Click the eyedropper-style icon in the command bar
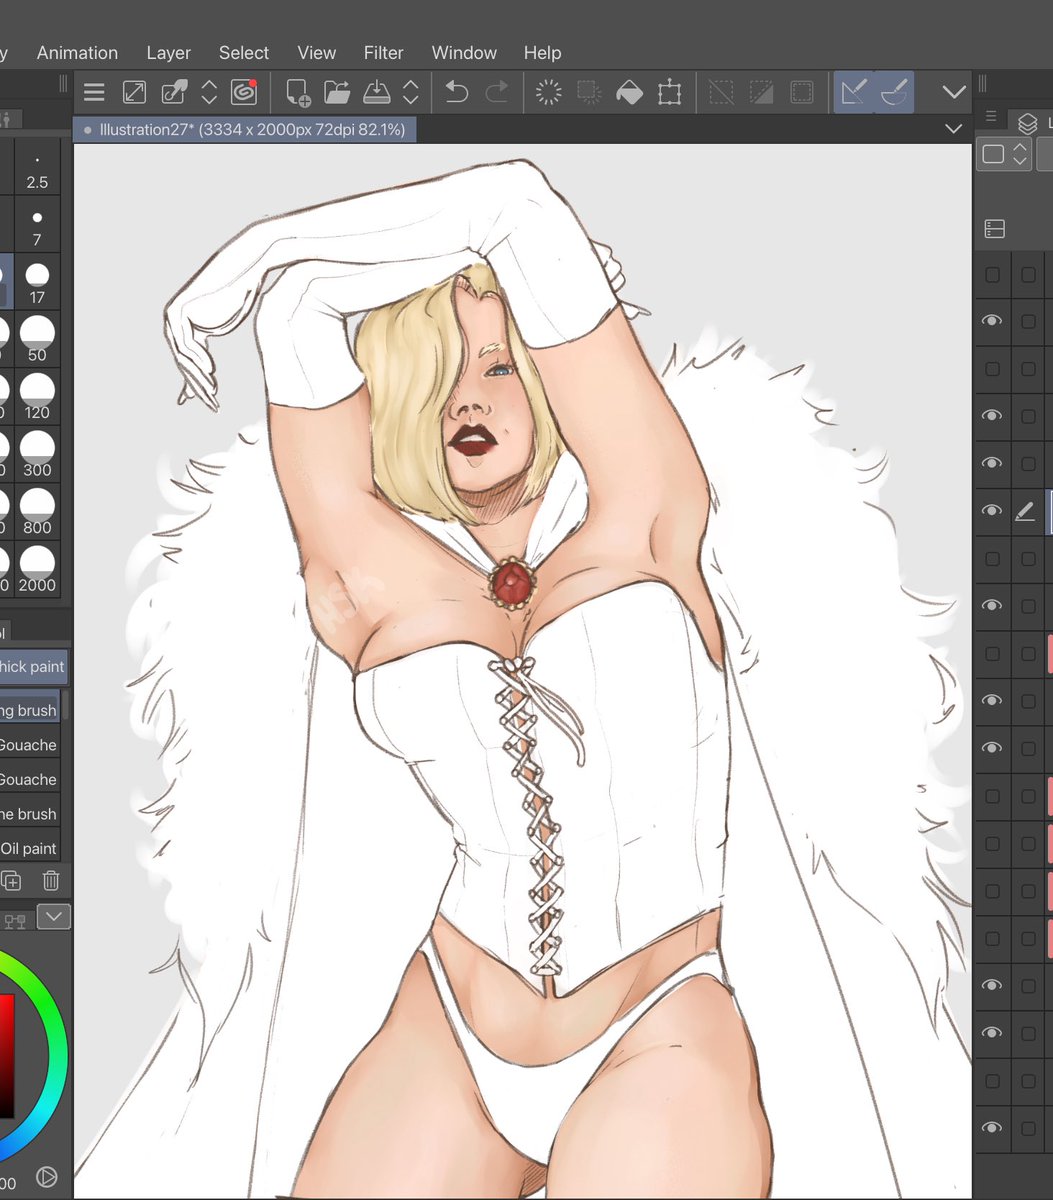 [x=176, y=93]
